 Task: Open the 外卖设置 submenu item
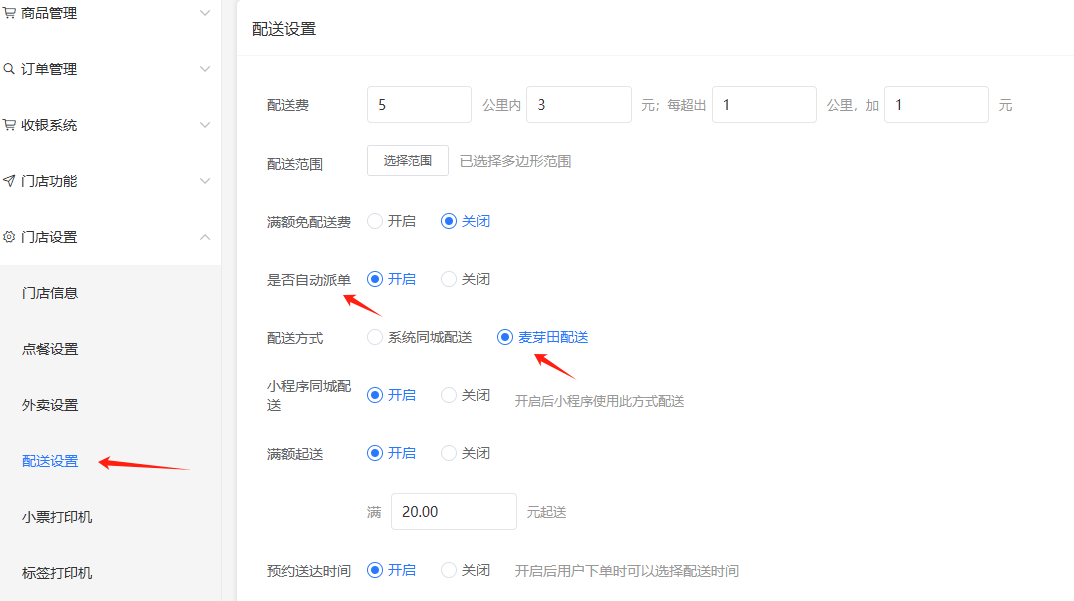[x=50, y=405]
